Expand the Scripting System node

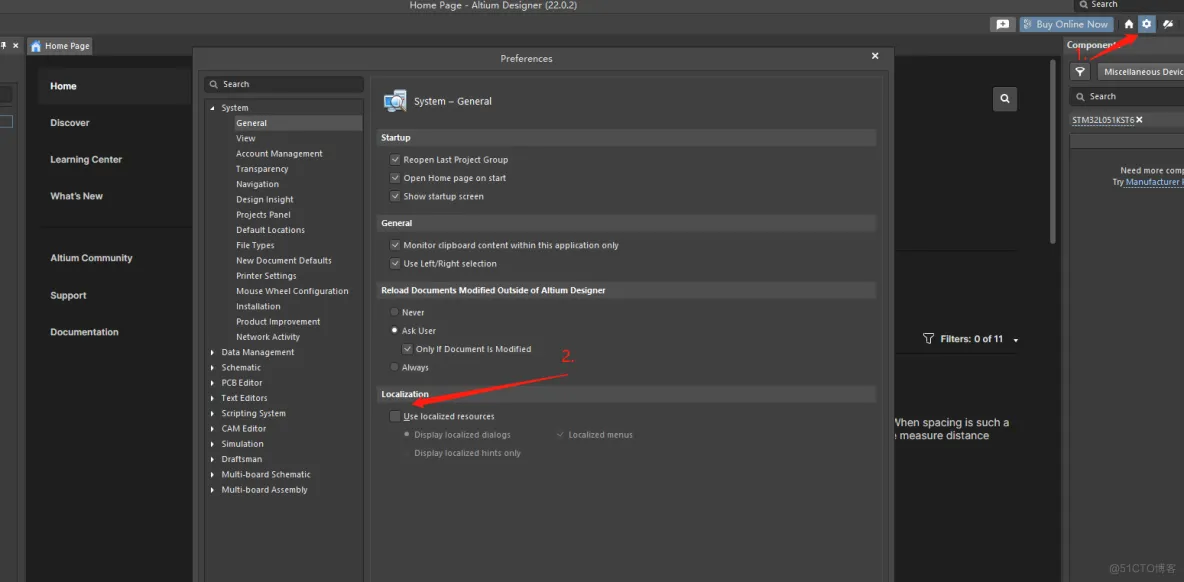pyautogui.click(x=213, y=413)
